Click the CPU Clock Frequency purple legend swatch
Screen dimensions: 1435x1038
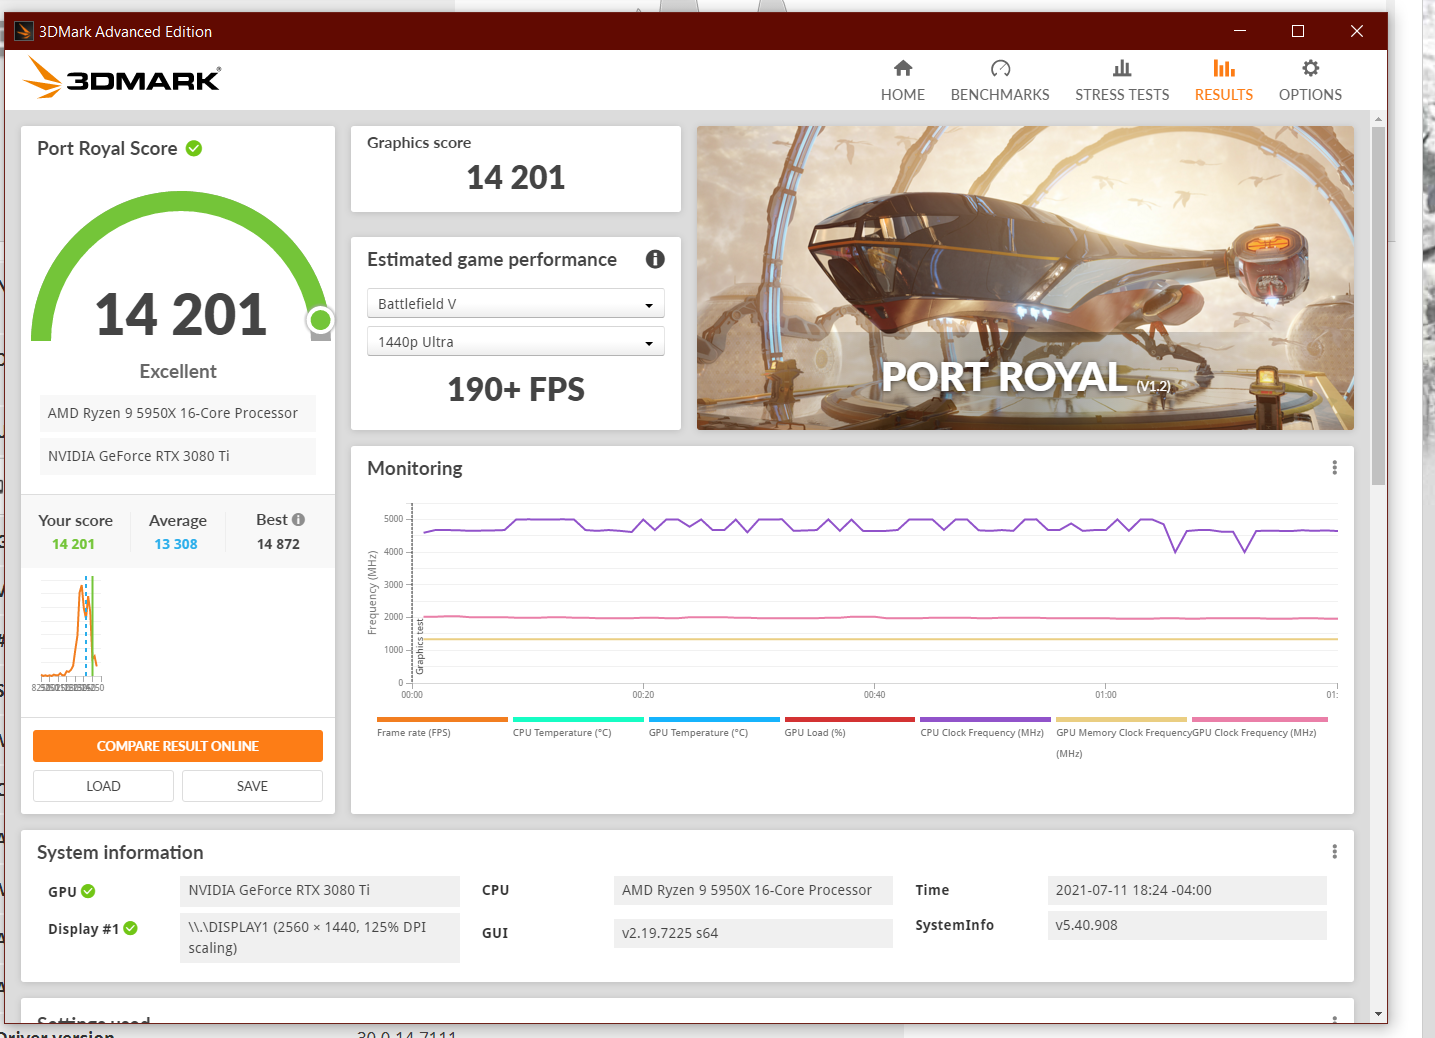click(x=984, y=719)
